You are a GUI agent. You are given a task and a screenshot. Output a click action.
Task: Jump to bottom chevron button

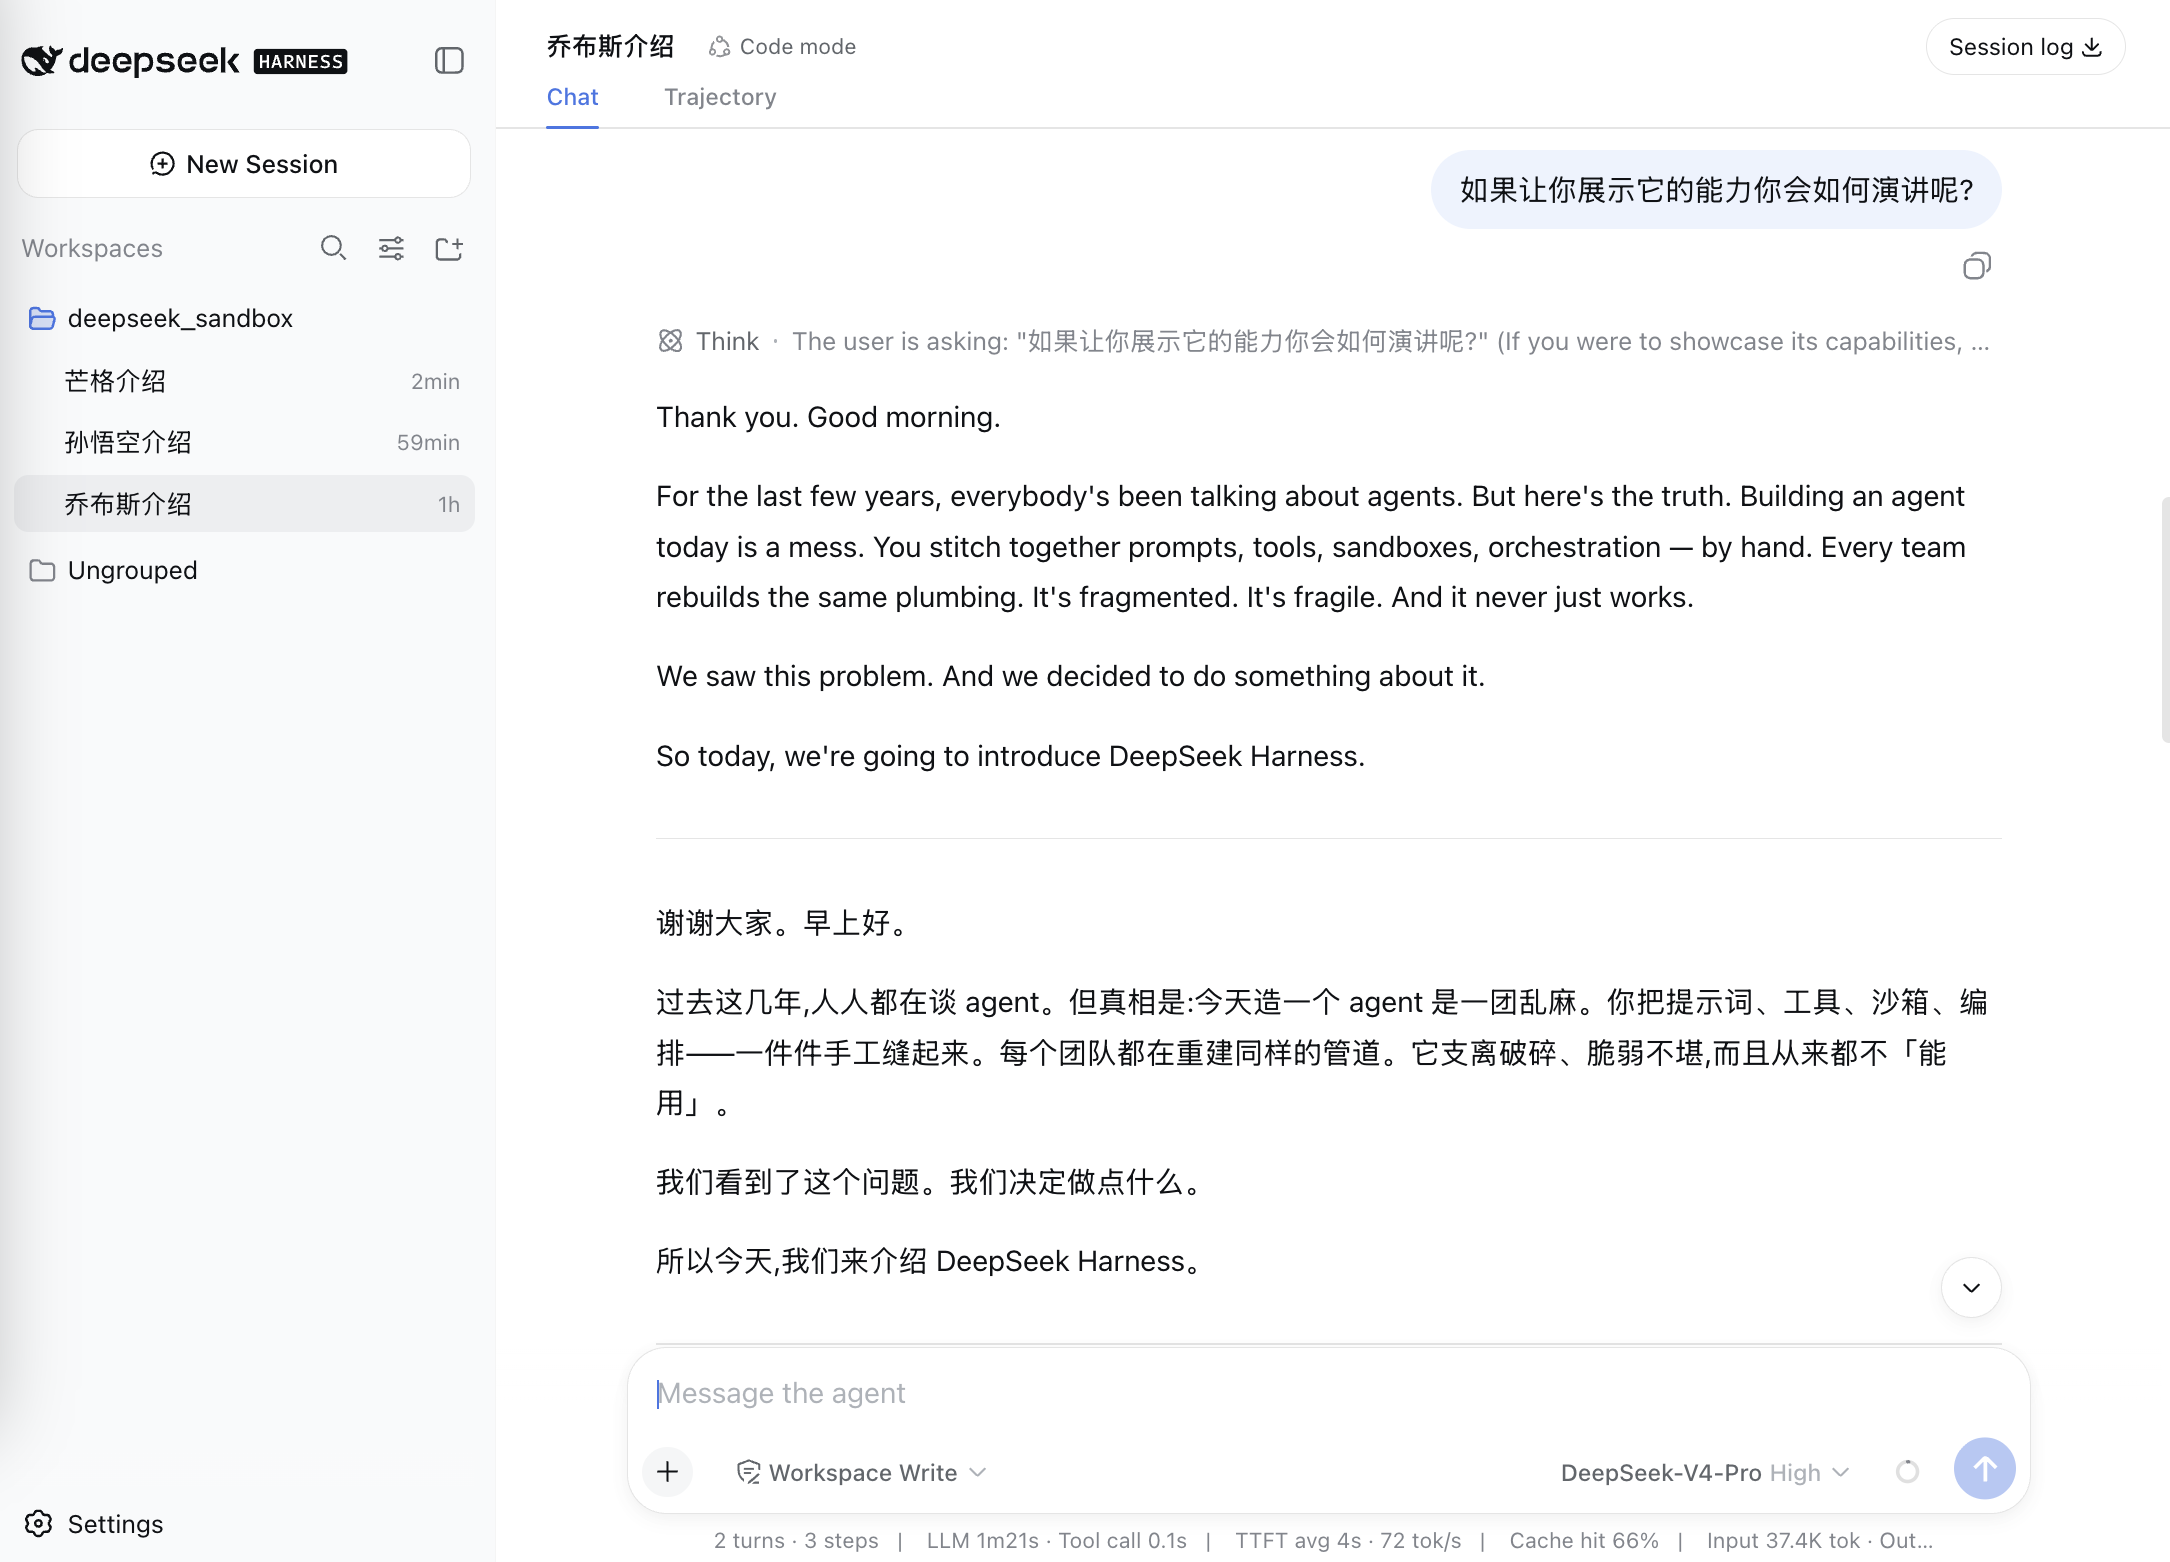click(x=1970, y=1287)
